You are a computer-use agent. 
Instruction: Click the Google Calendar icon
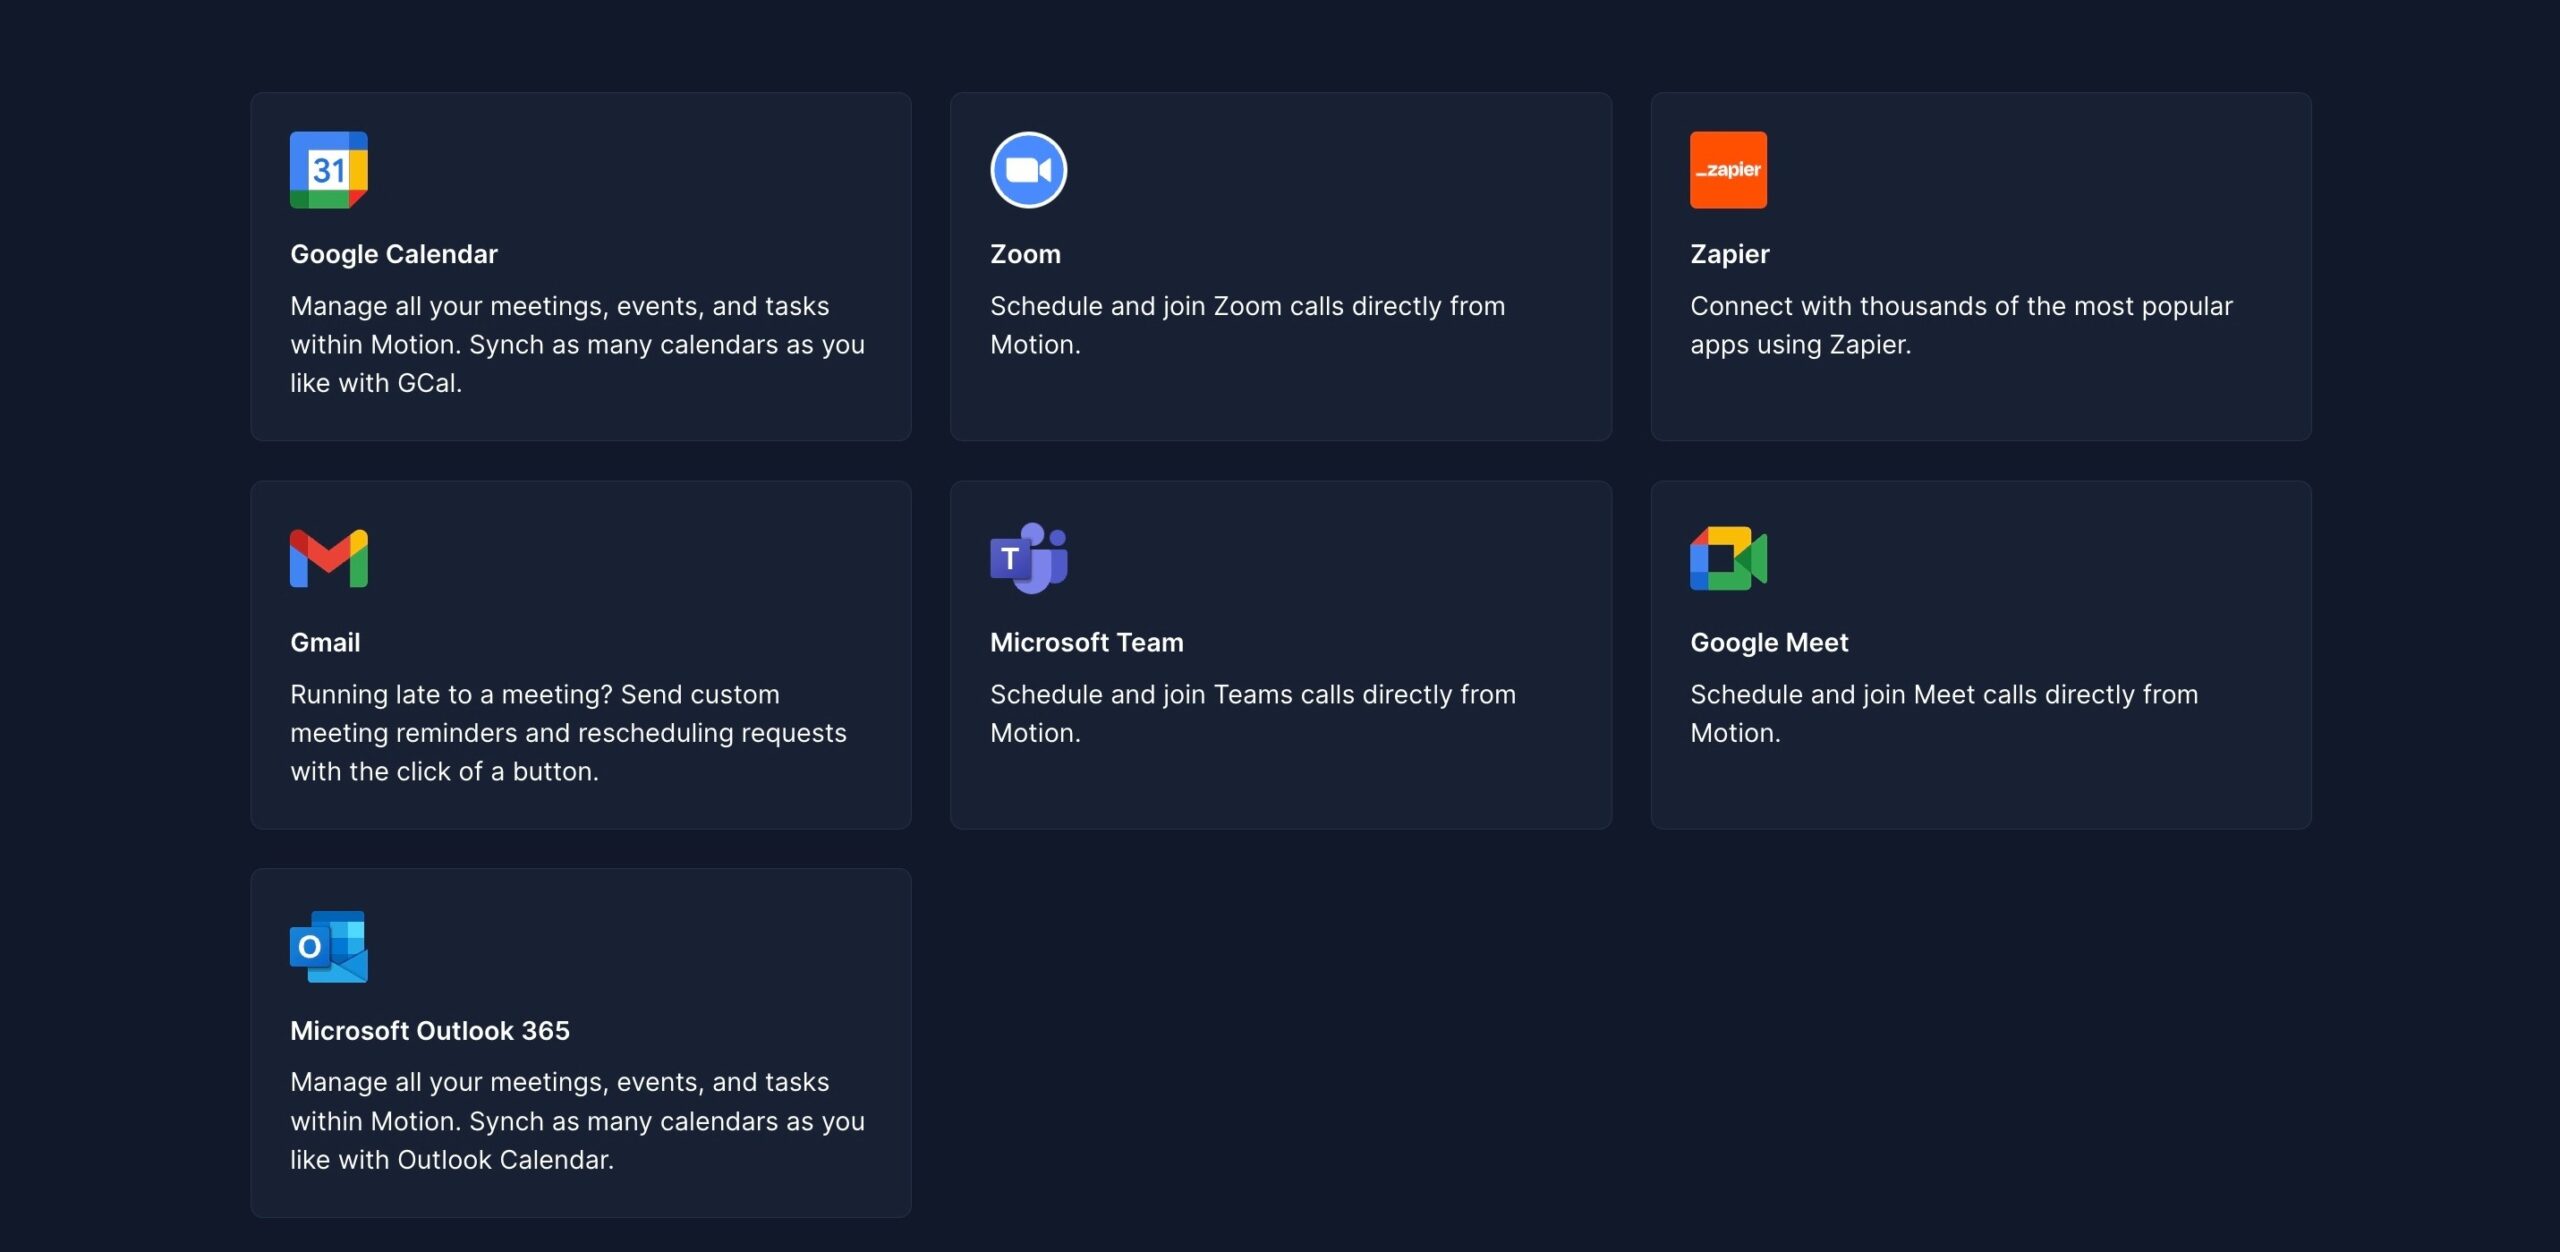click(x=328, y=170)
